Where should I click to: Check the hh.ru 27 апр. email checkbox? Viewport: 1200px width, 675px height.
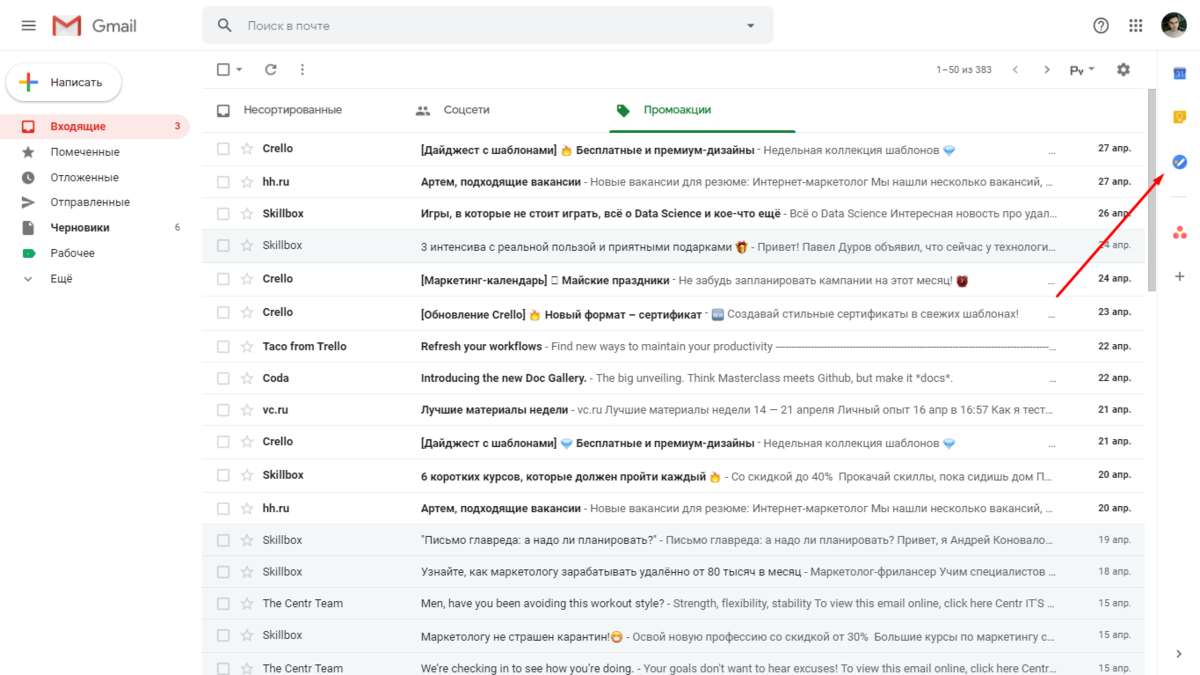[223, 182]
